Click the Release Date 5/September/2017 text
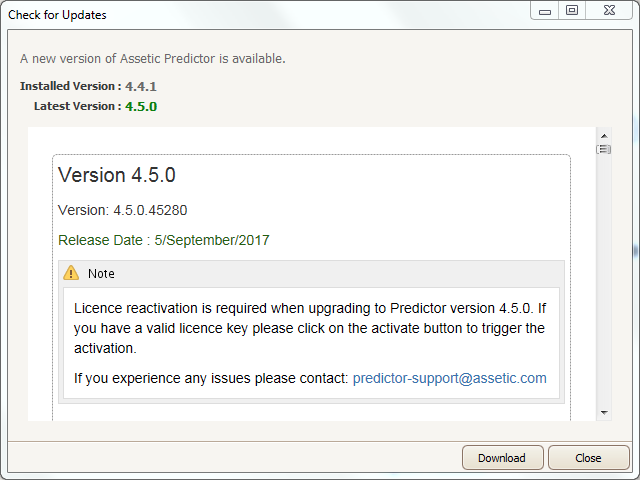This screenshot has width=640, height=480. [164, 240]
